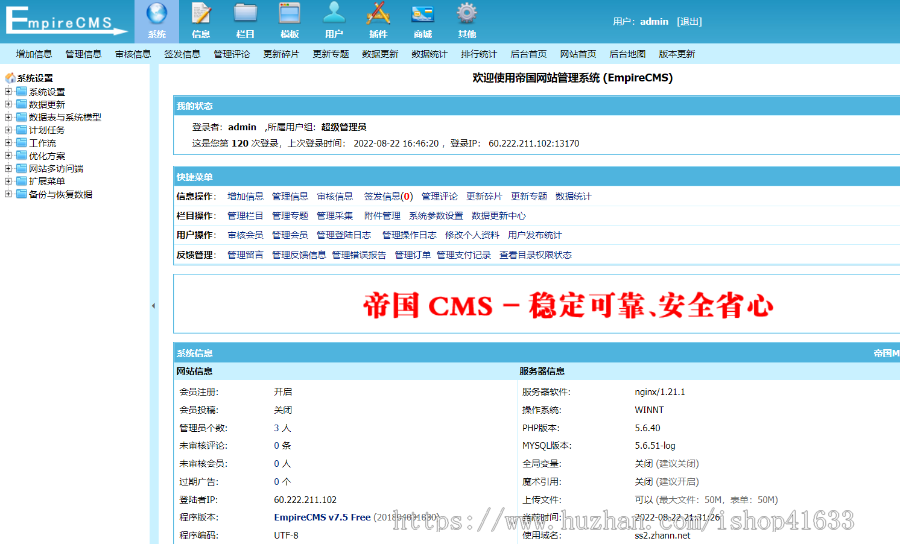Image resolution: width=900 pixels, height=544 pixels.
Task: Select 数据统计 in the sub menu bar
Action: pyautogui.click(x=429, y=54)
